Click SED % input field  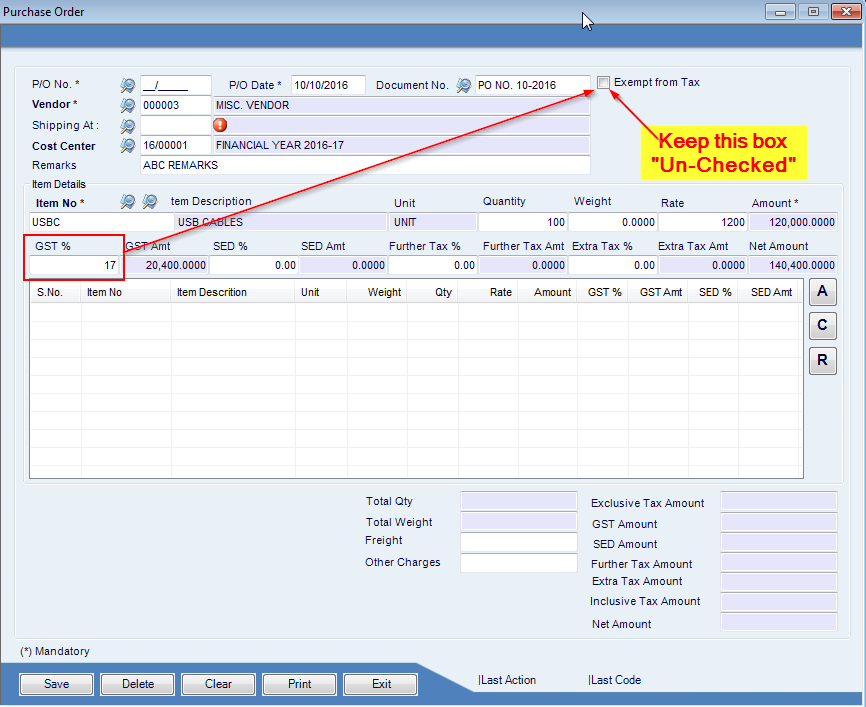tap(254, 265)
